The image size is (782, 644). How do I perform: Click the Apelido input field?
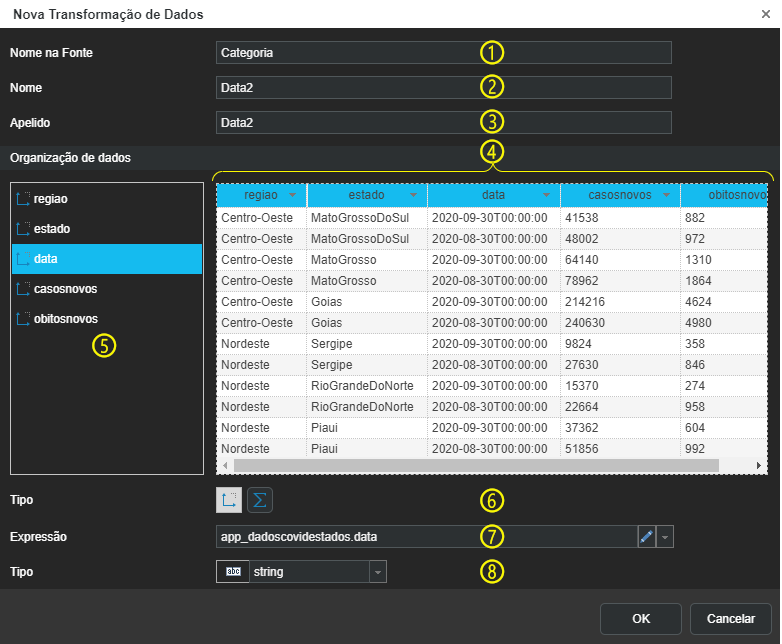point(444,123)
